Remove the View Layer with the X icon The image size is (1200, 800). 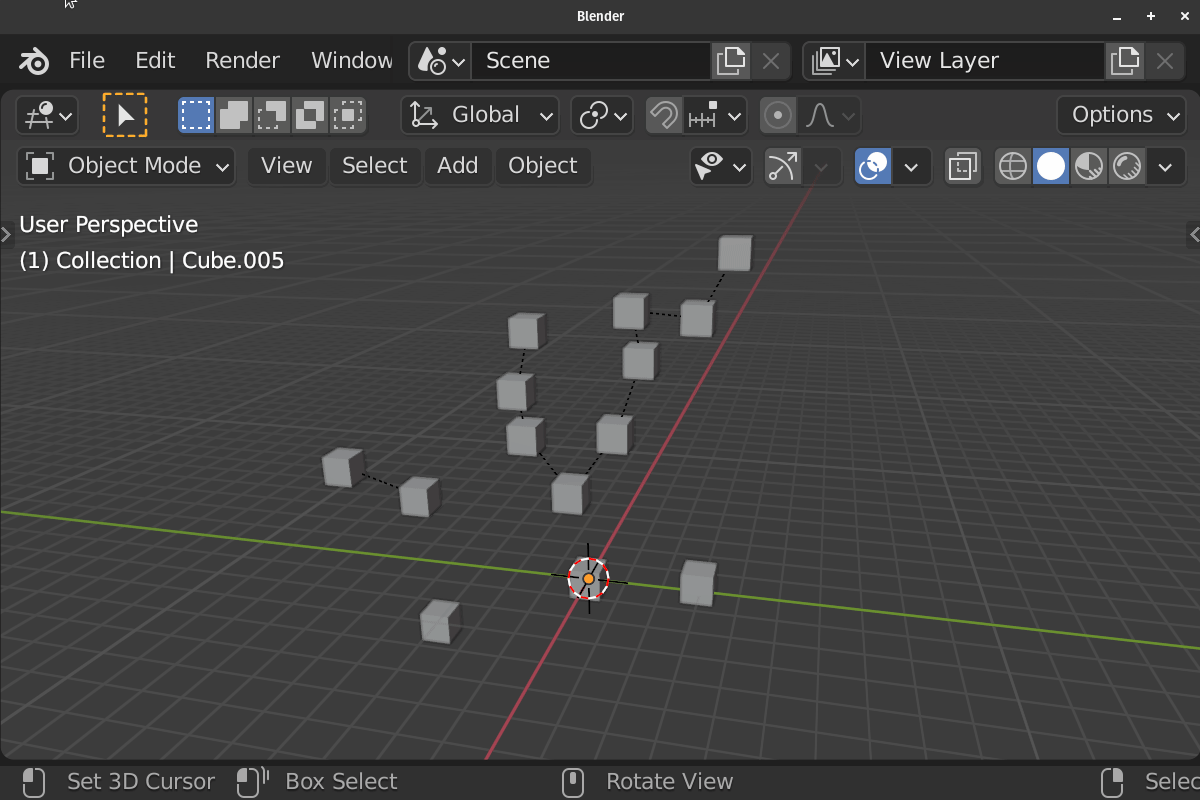(1165, 61)
